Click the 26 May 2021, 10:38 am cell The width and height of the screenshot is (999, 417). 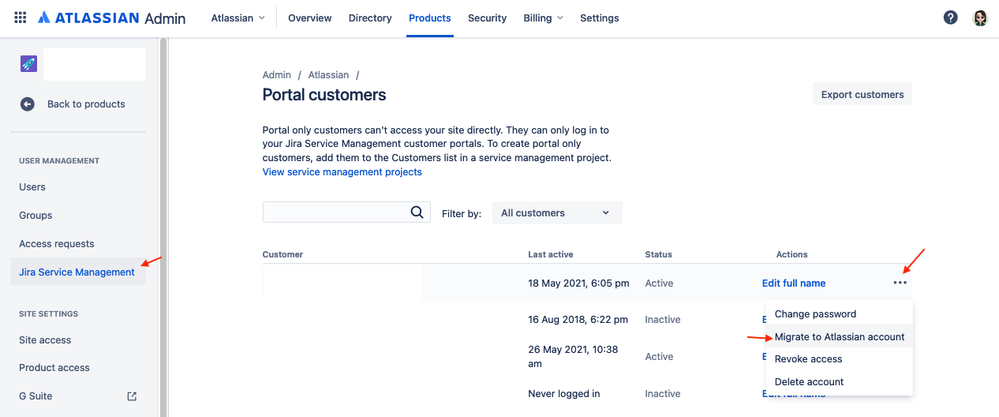coord(573,357)
